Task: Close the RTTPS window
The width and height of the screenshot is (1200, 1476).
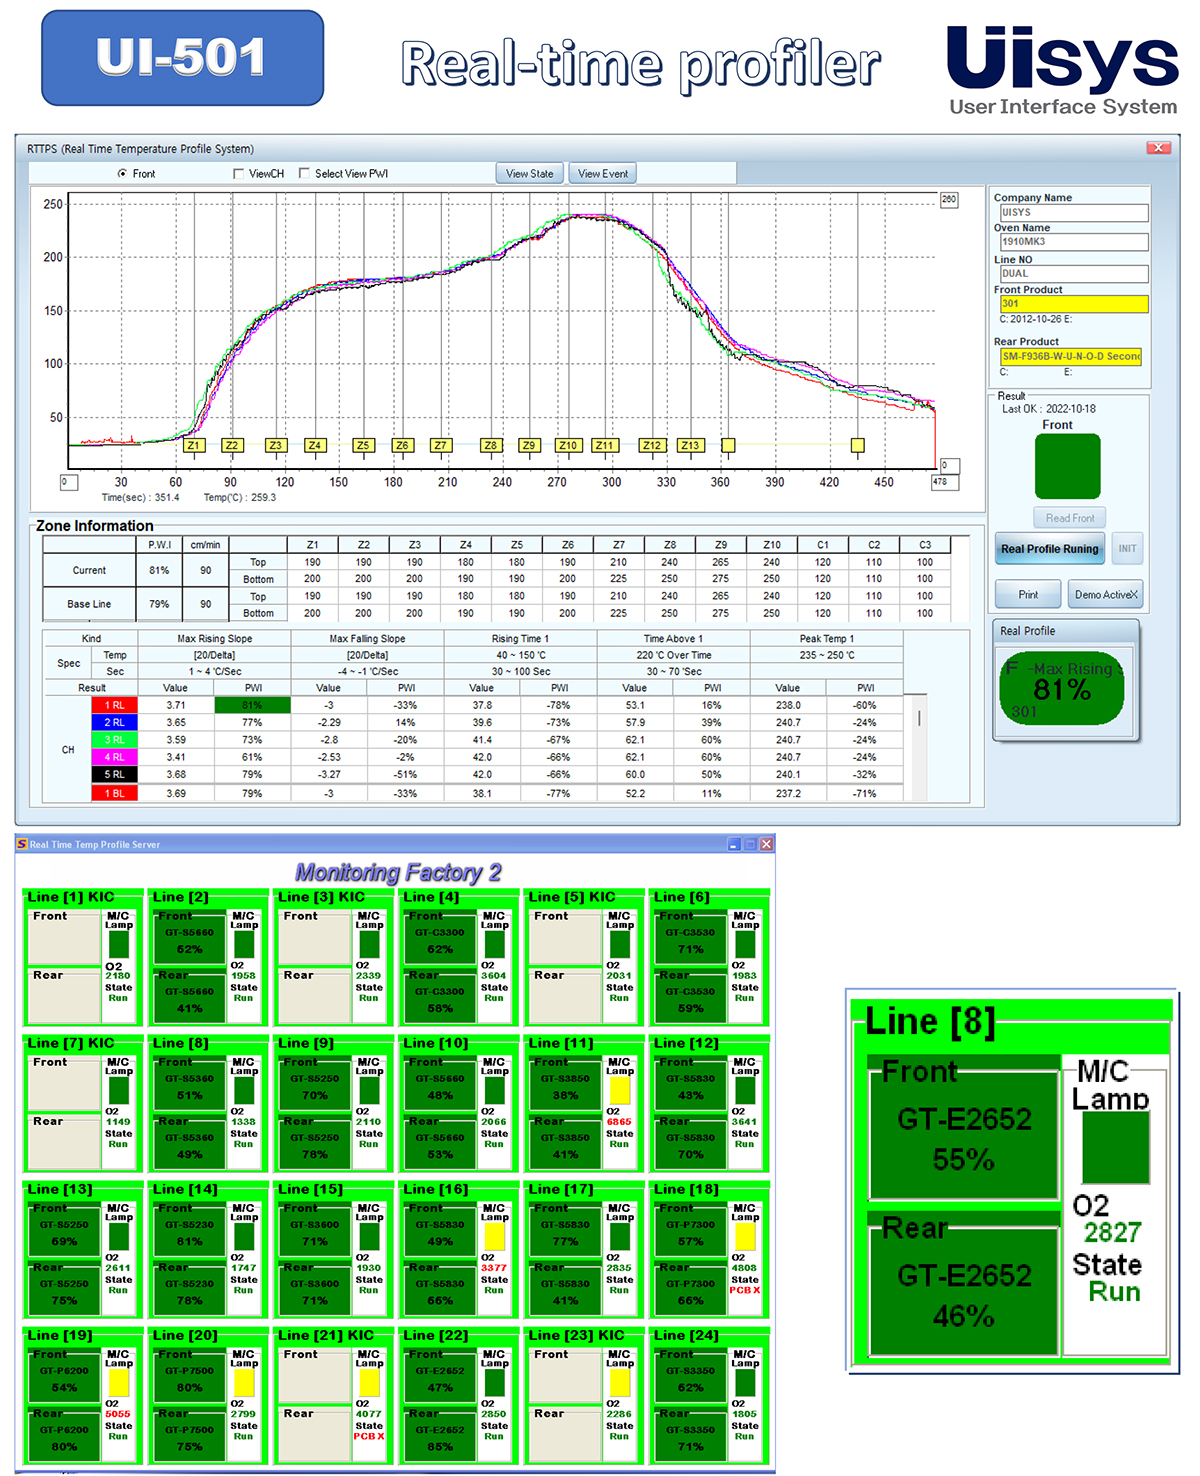Action: tap(1158, 148)
